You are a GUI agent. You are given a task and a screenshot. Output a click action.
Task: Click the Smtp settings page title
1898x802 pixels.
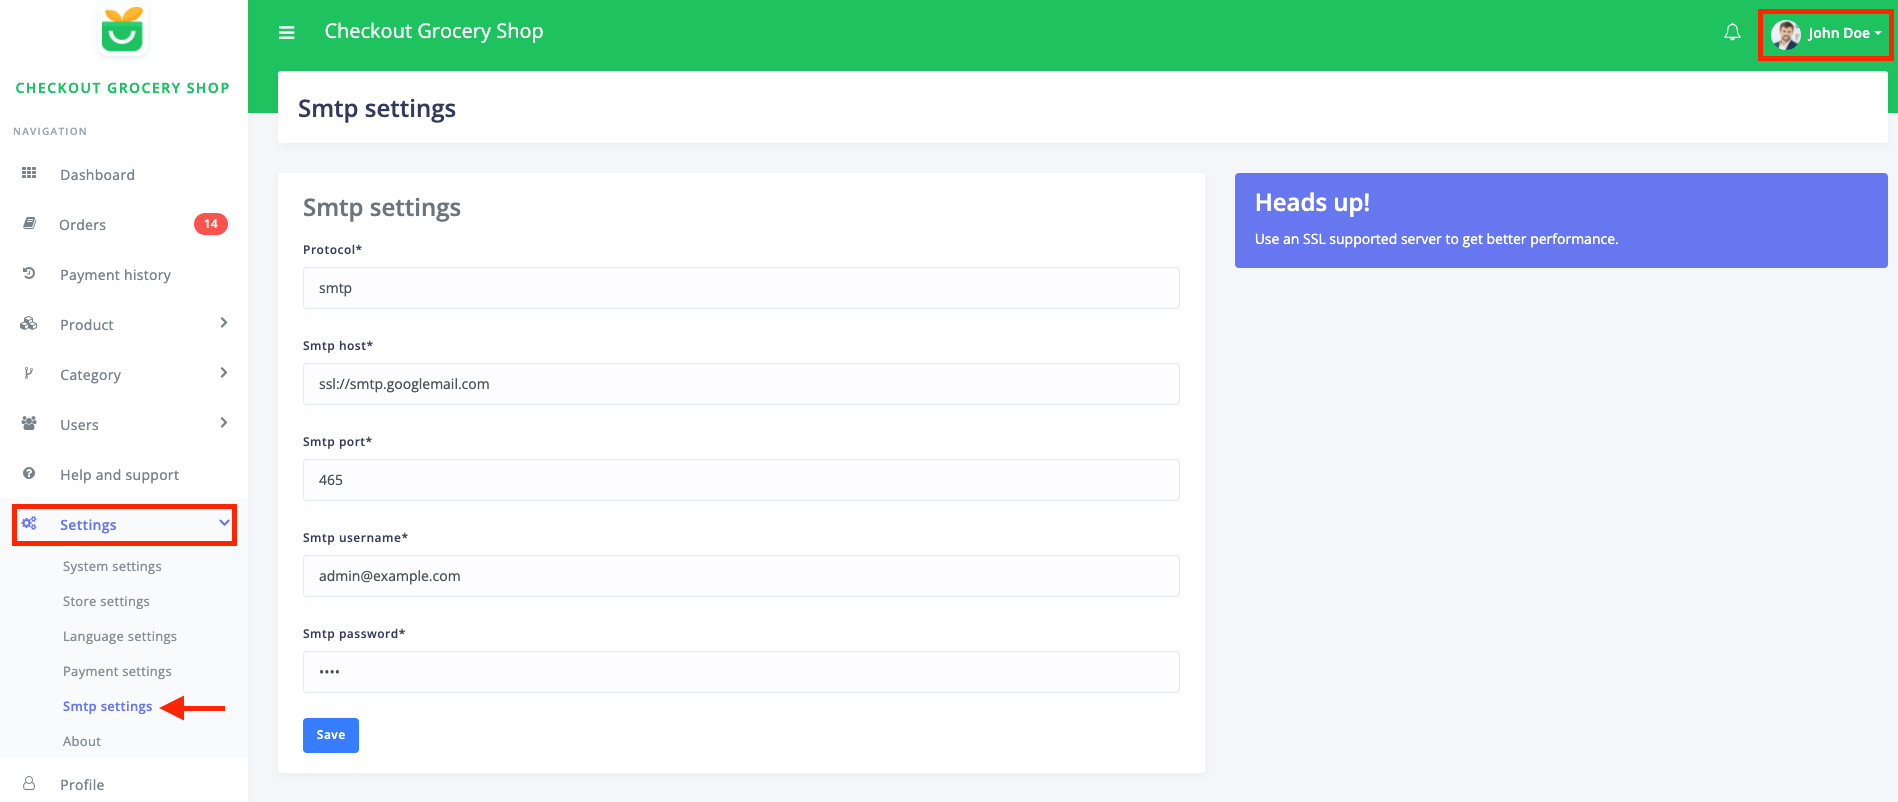tap(377, 108)
